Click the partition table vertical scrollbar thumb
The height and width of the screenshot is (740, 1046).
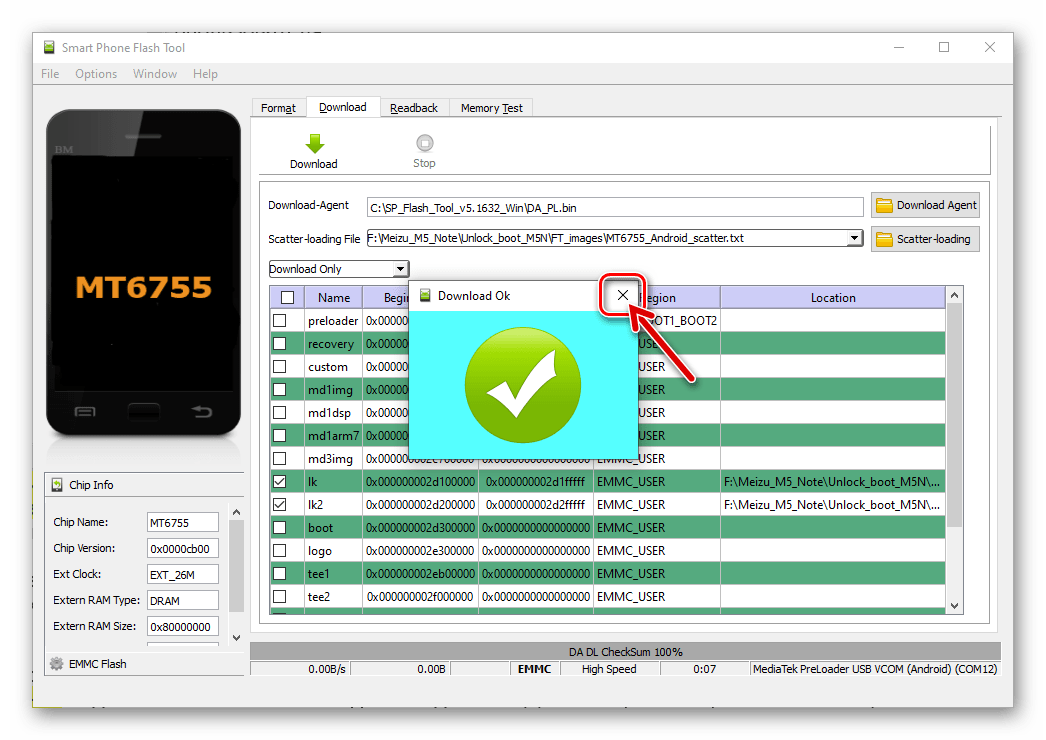point(955,415)
